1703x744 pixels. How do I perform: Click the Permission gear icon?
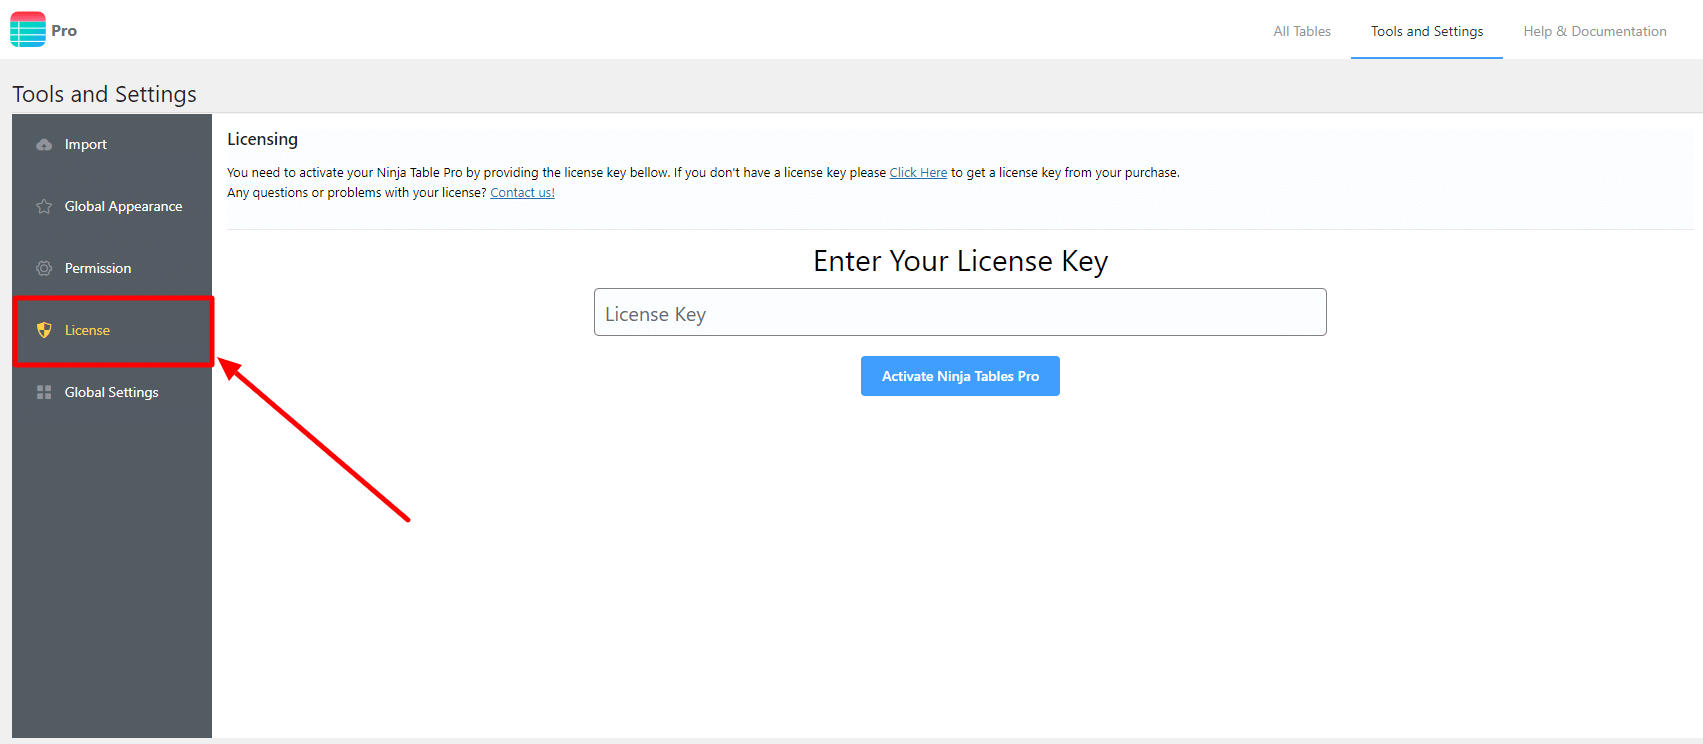tap(44, 269)
